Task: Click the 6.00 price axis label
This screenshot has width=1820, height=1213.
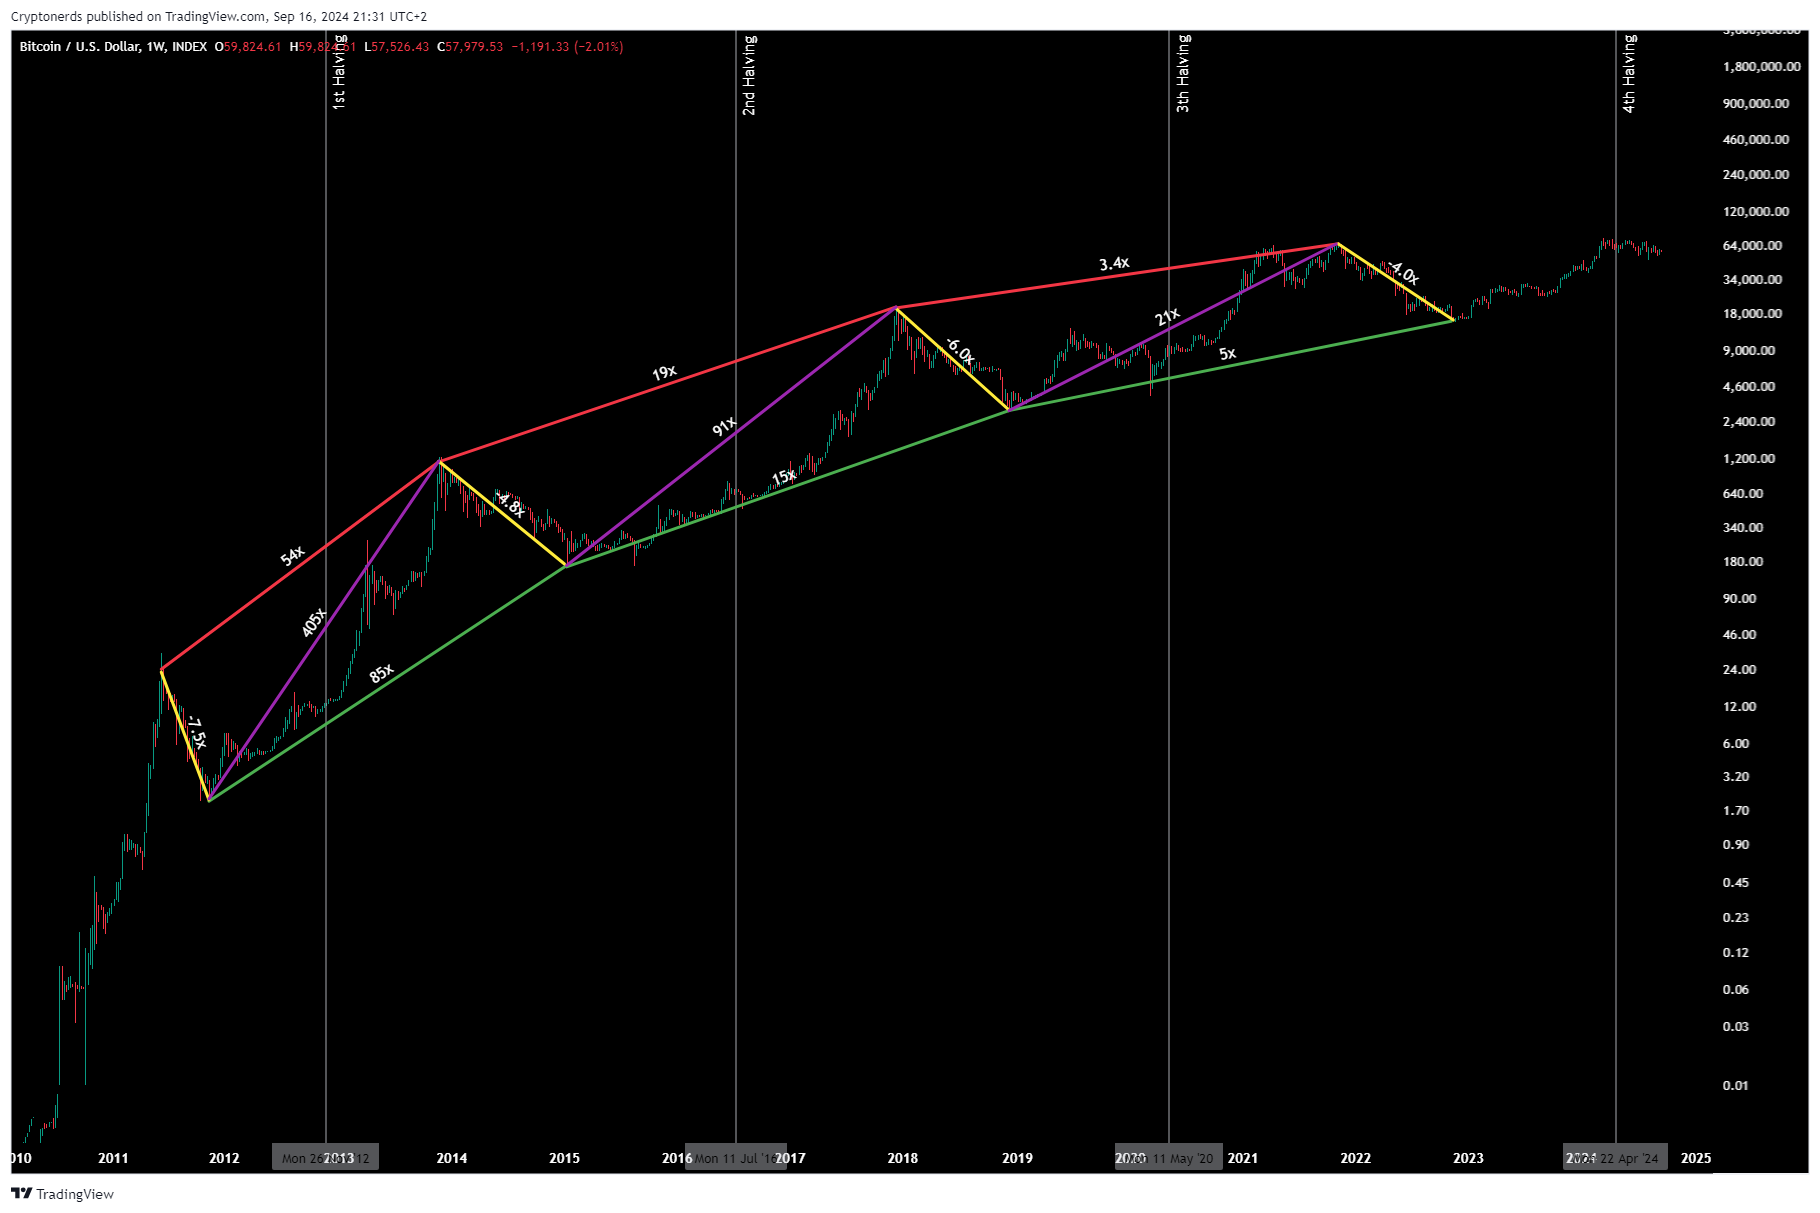Action: tap(1736, 744)
